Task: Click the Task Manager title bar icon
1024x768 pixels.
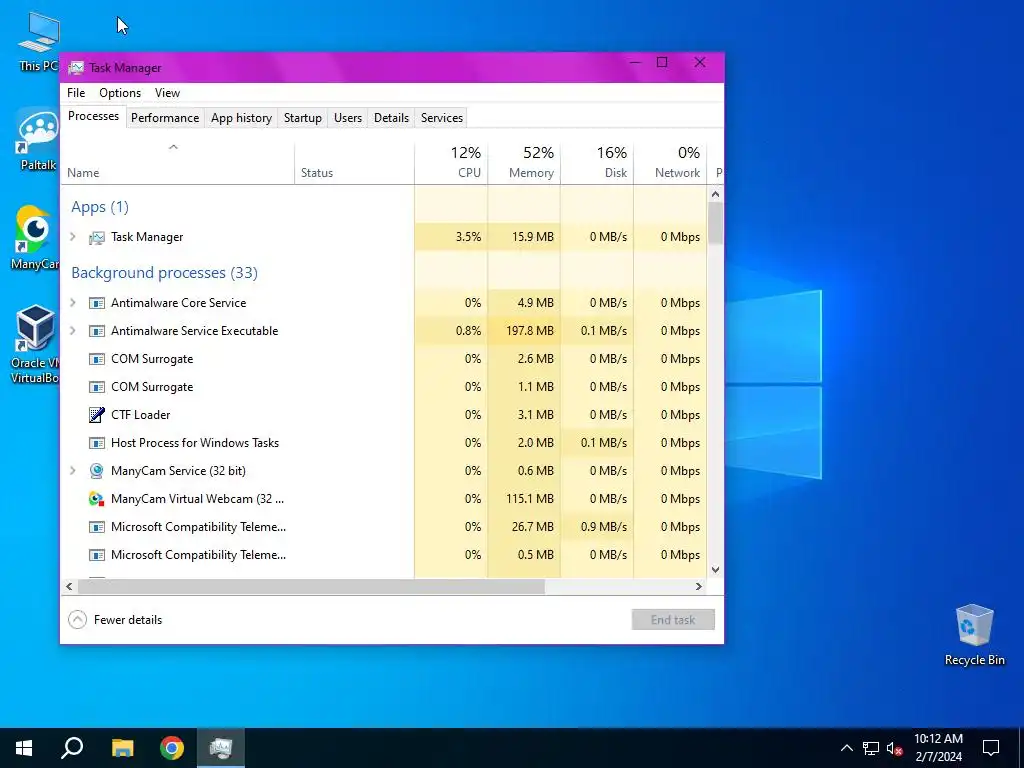Action: [x=76, y=68]
